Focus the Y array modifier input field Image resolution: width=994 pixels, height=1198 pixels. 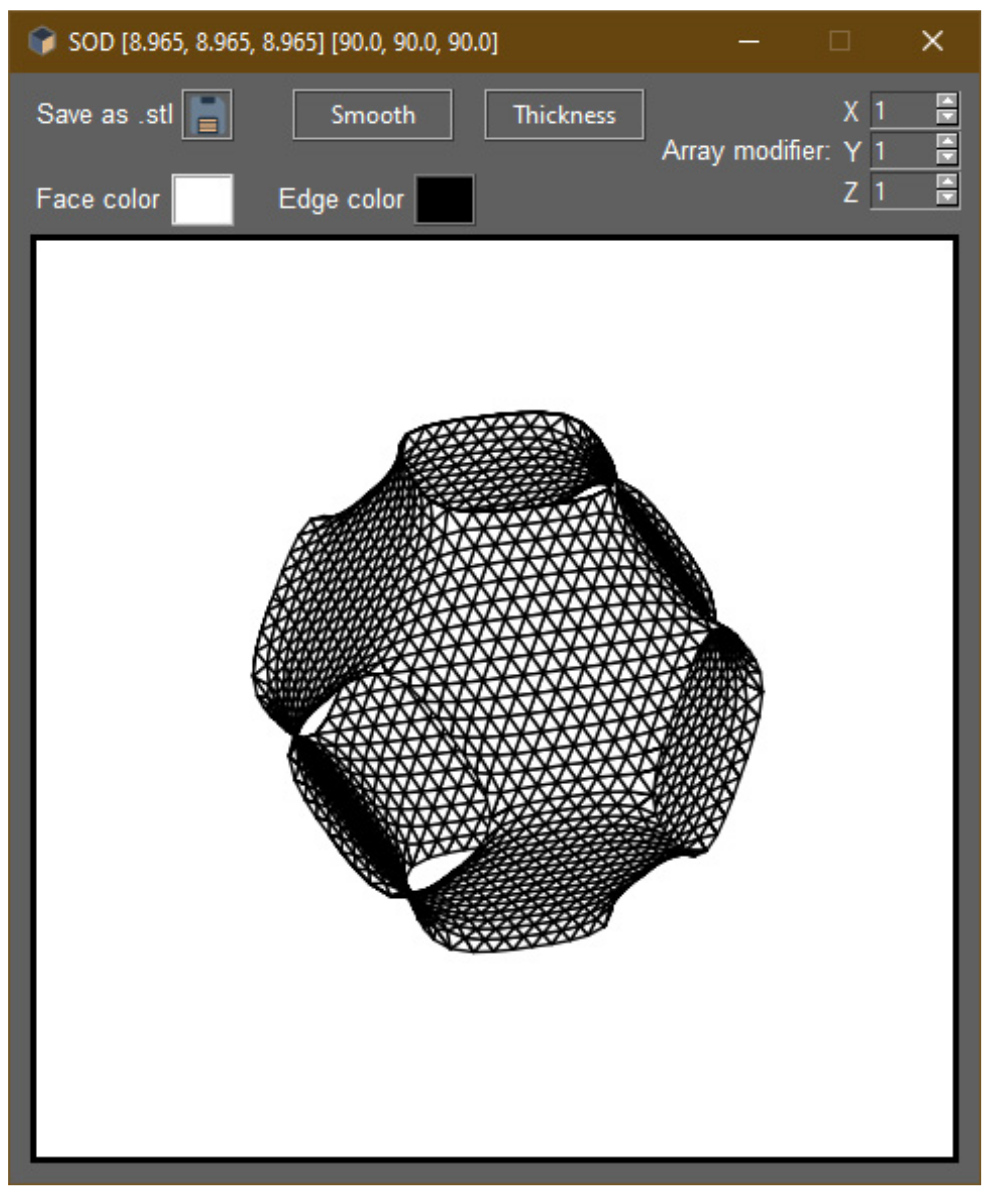(902, 151)
